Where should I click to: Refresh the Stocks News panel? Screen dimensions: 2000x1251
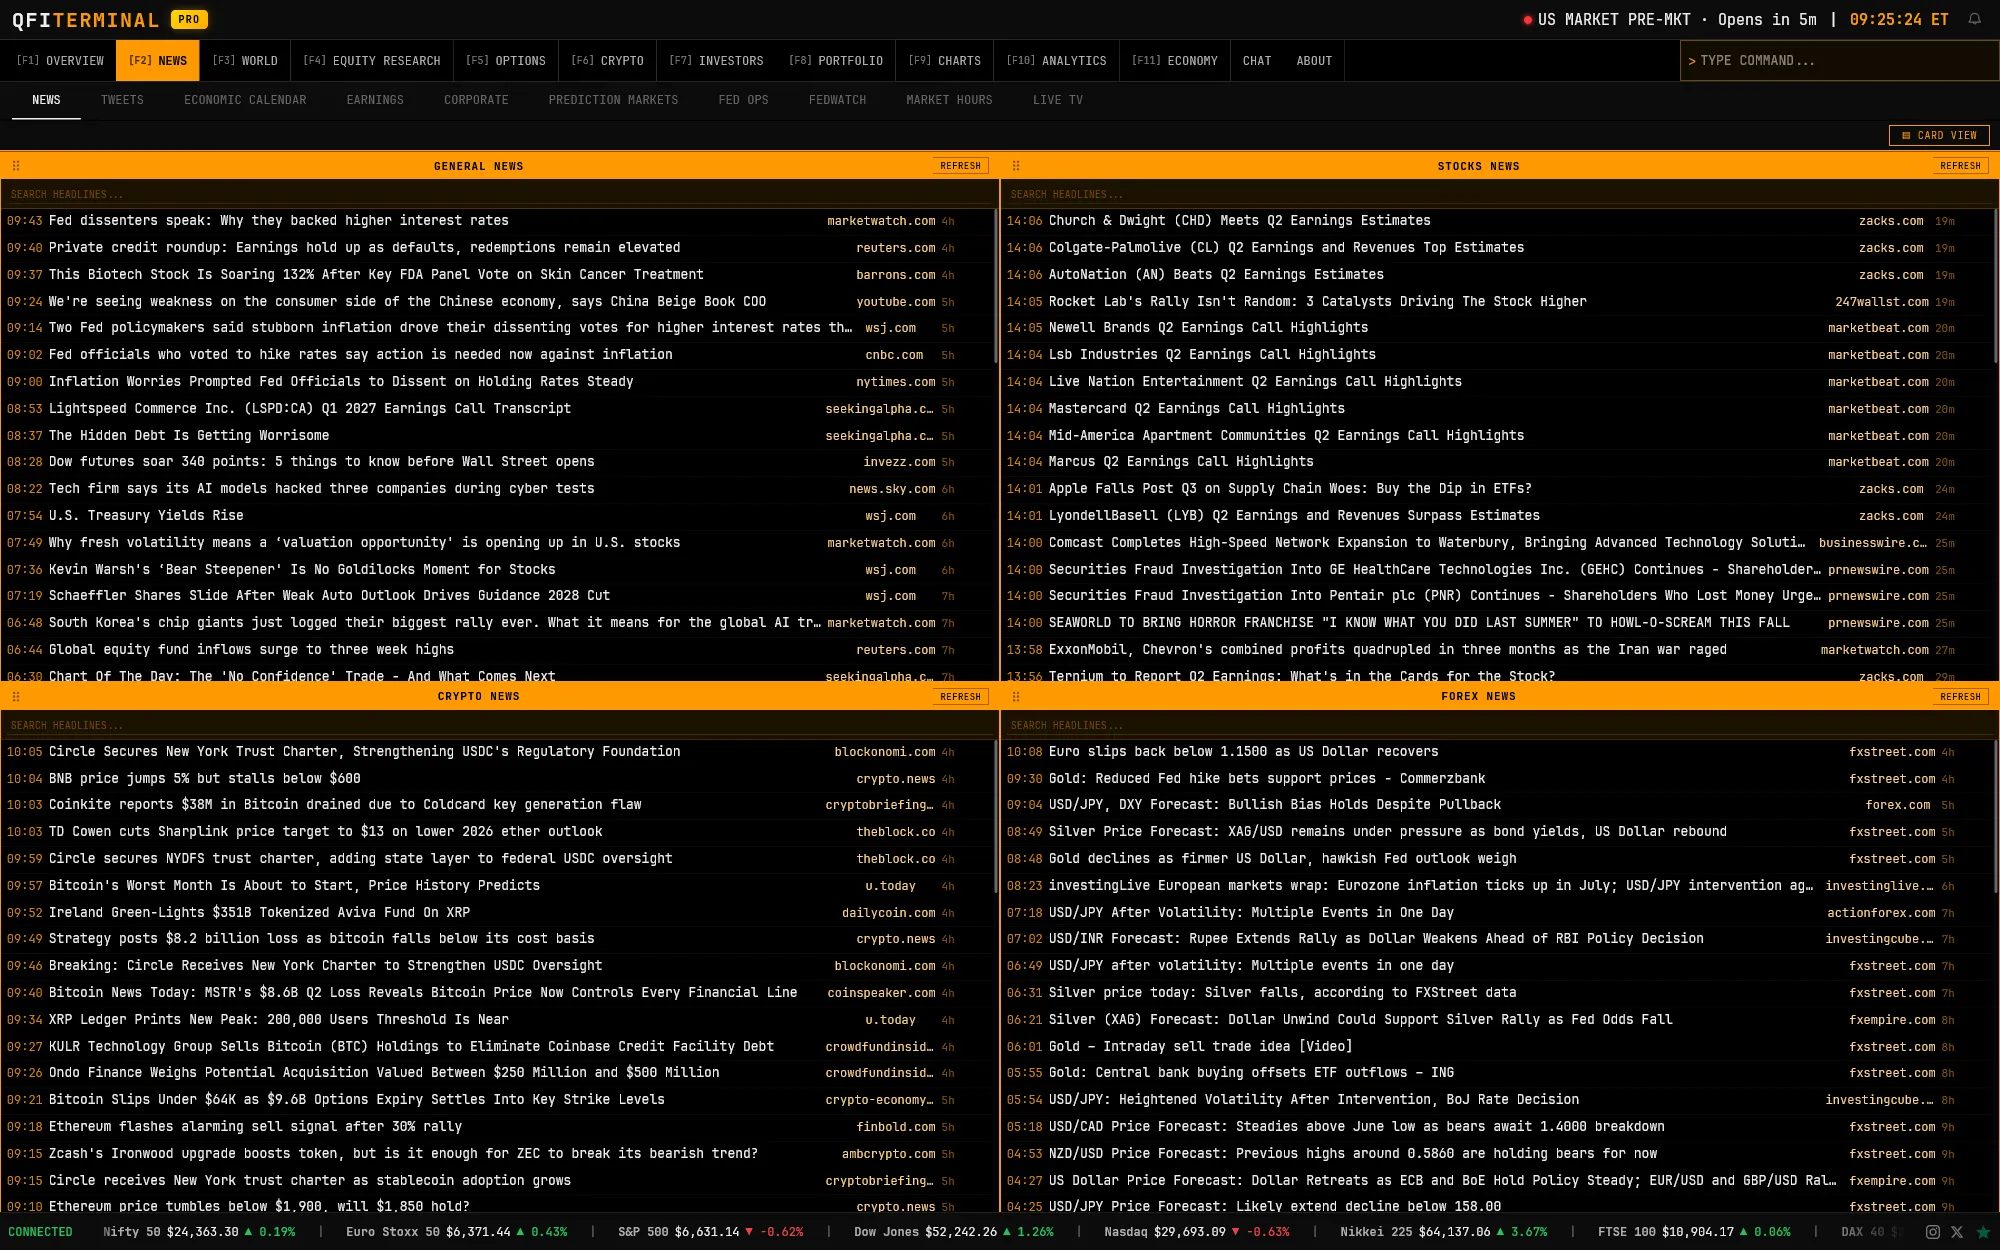pyautogui.click(x=1960, y=166)
